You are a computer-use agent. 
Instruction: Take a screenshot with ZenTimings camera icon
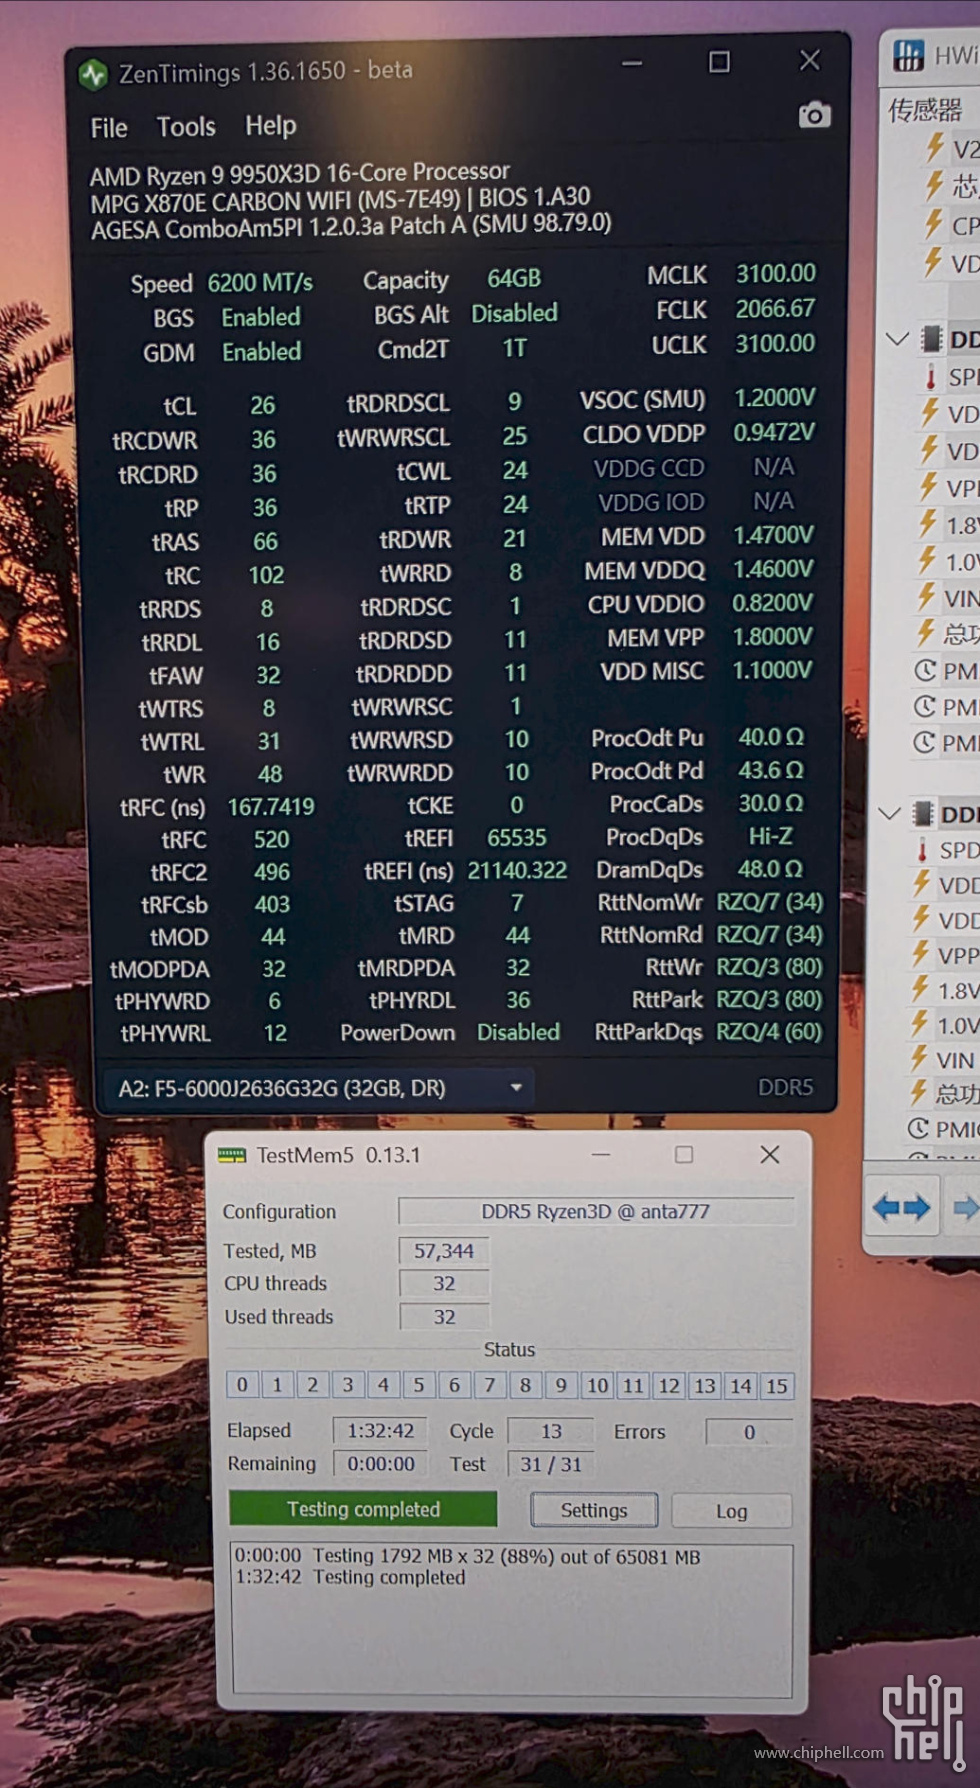tap(814, 115)
